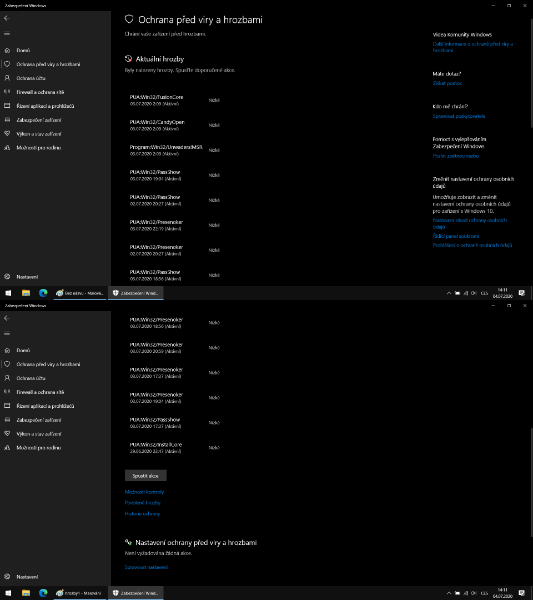Go back using the arrow in upper window
This screenshot has height=600, width=533.
(7, 18)
